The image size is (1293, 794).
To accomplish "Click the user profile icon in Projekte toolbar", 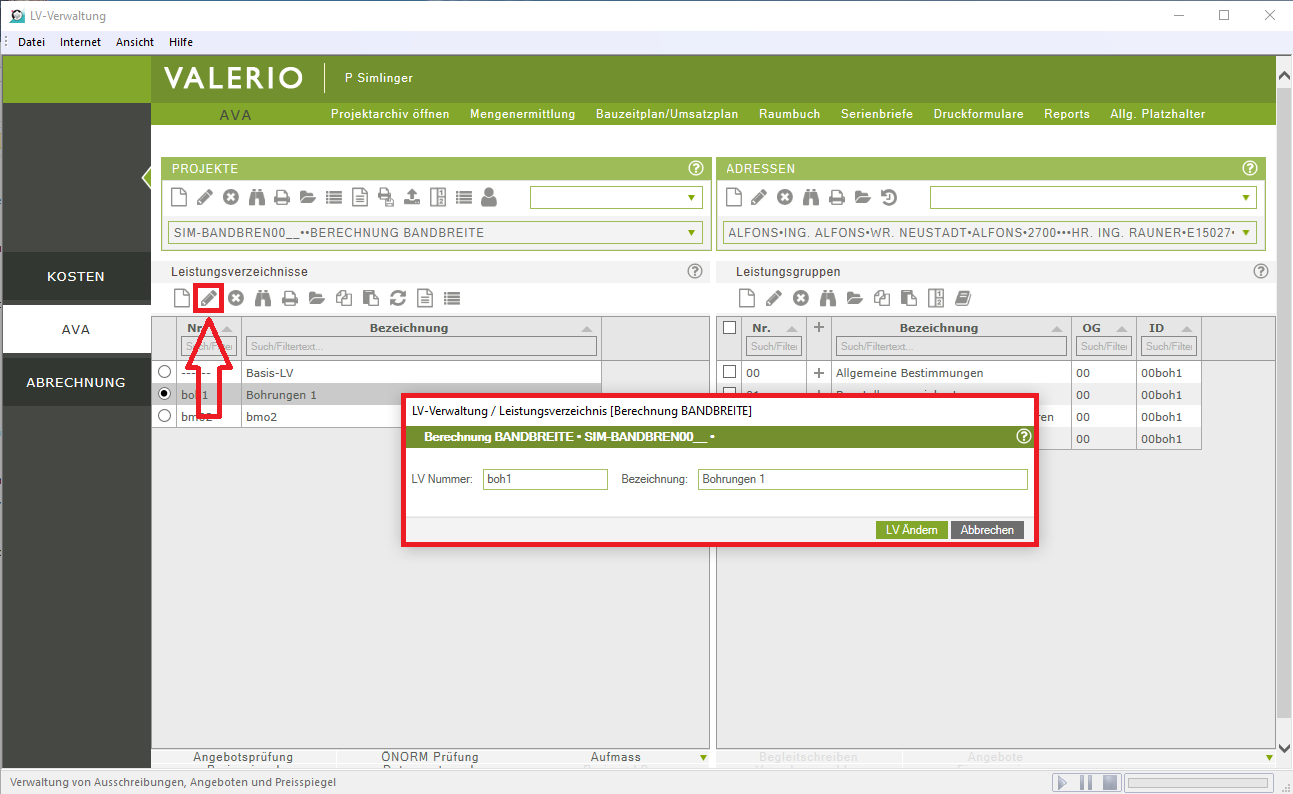I will coord(489,197).
